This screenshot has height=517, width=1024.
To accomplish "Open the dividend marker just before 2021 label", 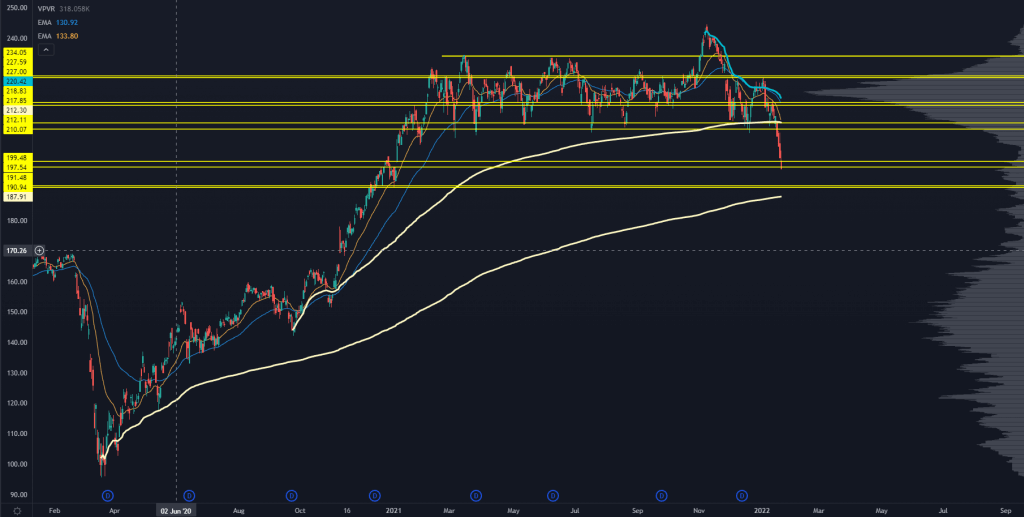I will 374,495.
